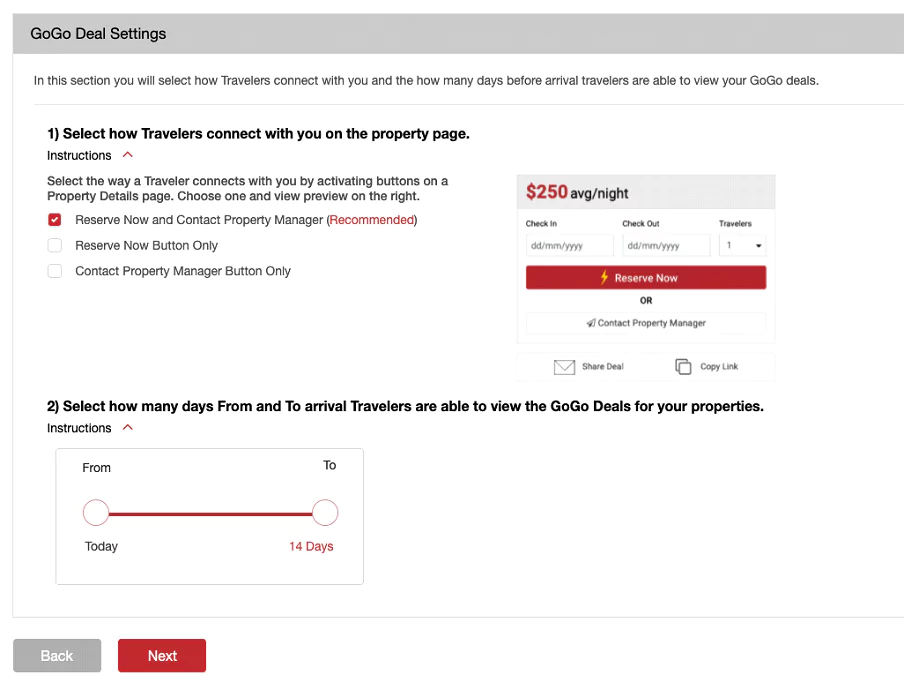Click the Reserve Now preview button
This screenshot has width=904, height=690.
[646, 277]
